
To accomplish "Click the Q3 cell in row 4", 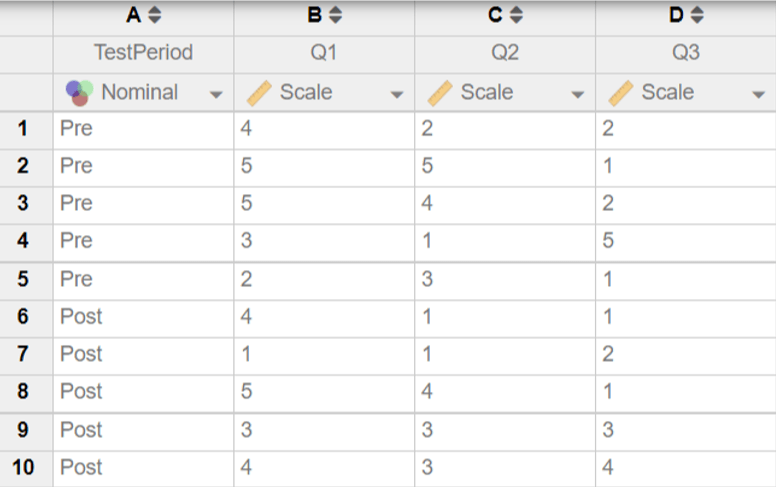I will (685, 240).
